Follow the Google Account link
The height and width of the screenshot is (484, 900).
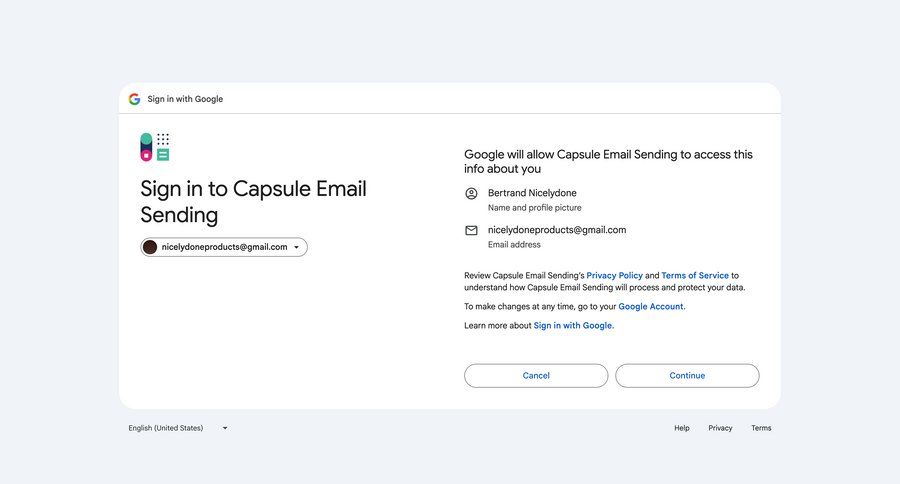(x=651, y=306)
